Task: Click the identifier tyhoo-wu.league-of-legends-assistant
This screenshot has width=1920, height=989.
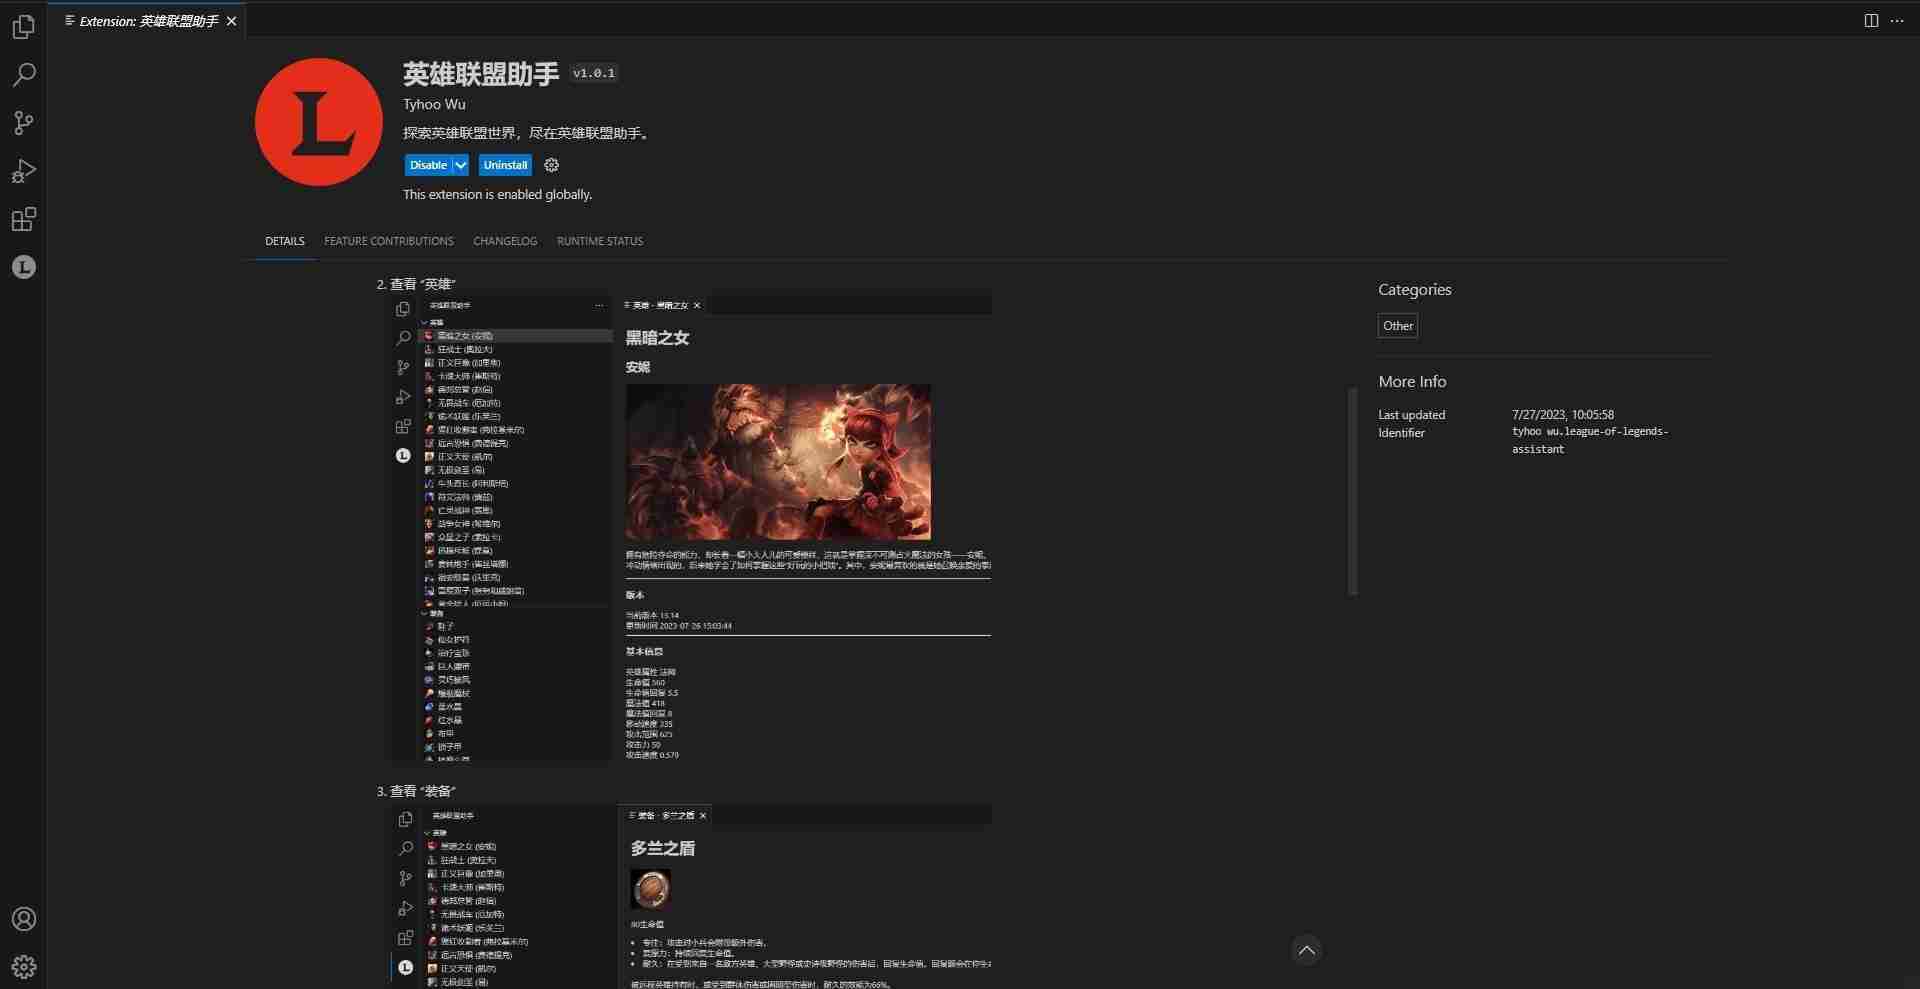Action: coord(1590,440)
